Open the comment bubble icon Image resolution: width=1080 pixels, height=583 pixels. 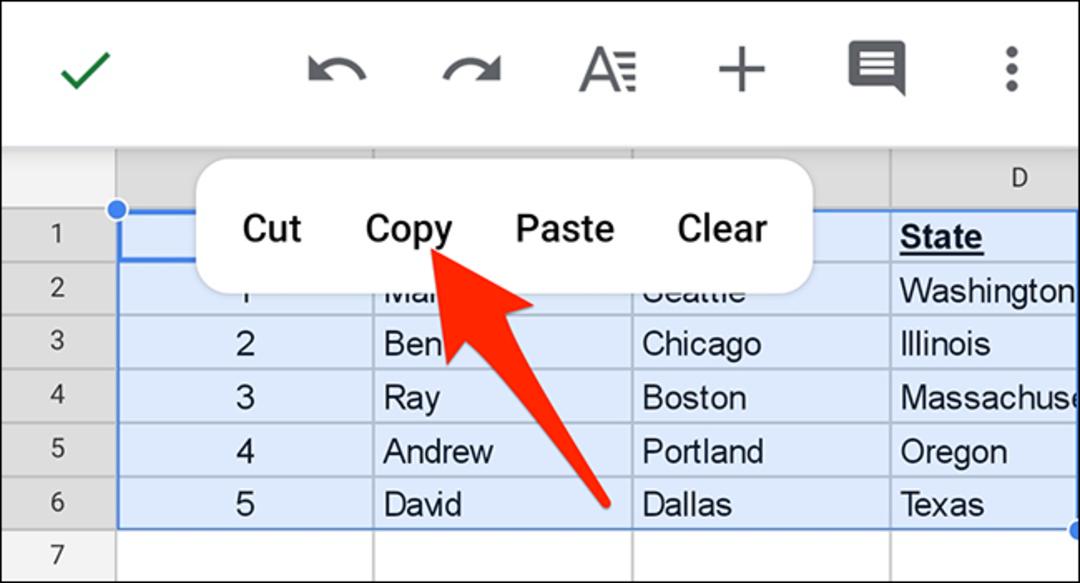click(x=877, y=68)
